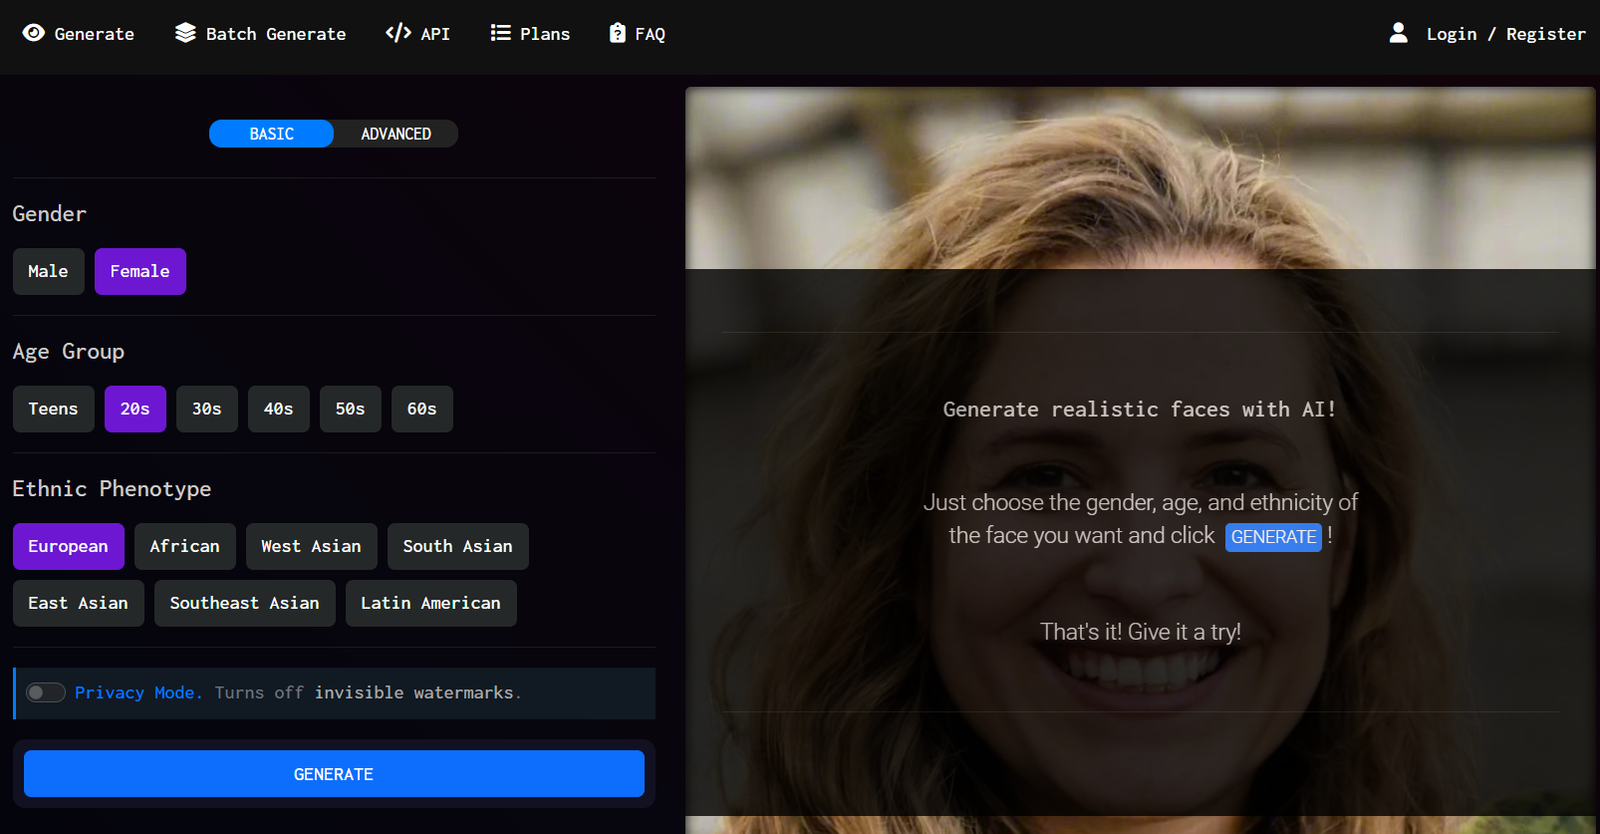This screenshot has width=1600, height=834.
Task: Open the Batch Generate page
Action: [x=260, y=33]
